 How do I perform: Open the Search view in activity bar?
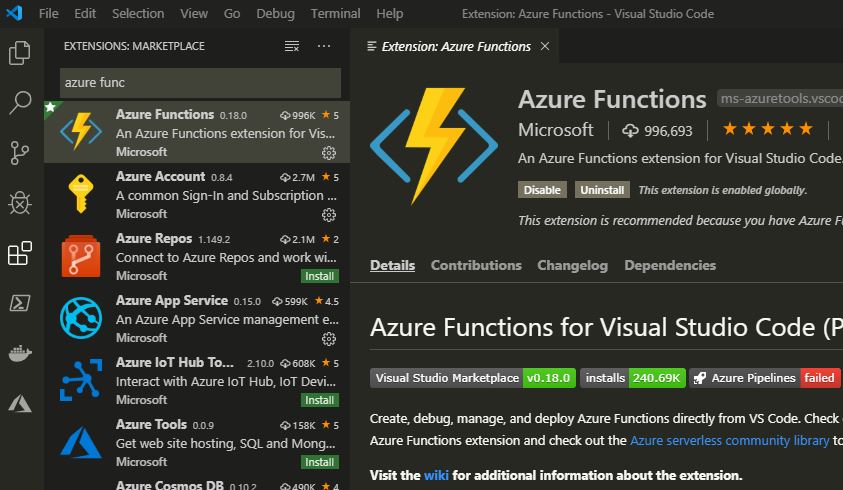(20, 103)
